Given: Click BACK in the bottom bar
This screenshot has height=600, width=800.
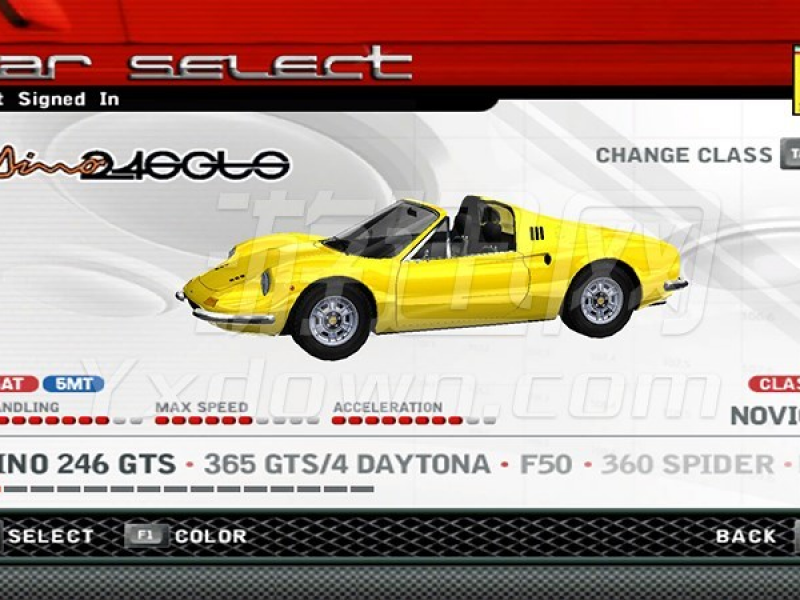Looking at the screenshot, I should (745, 536).
